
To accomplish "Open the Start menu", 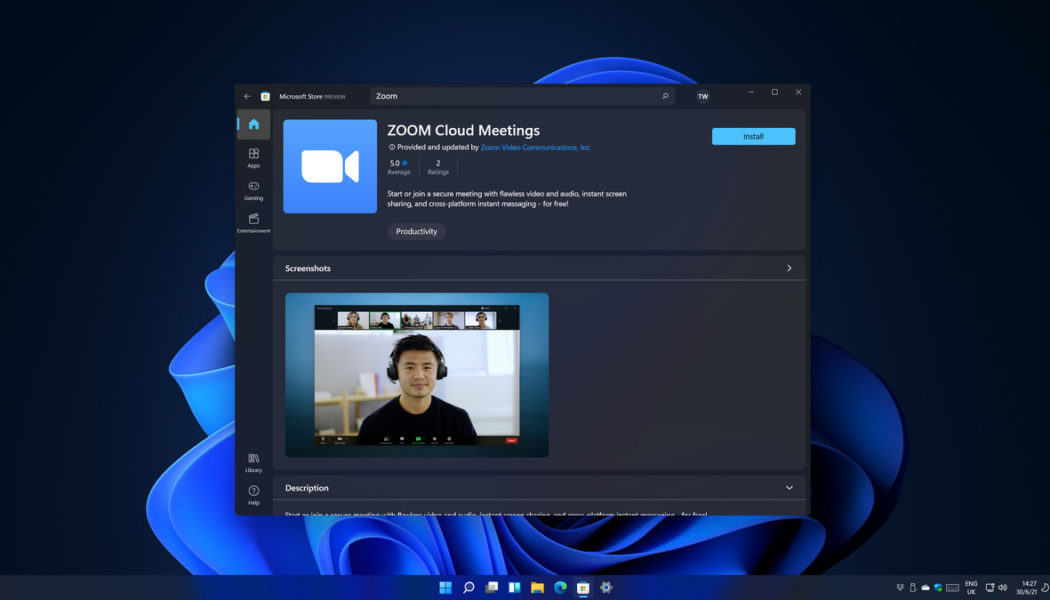I will (x=444, y=588).
